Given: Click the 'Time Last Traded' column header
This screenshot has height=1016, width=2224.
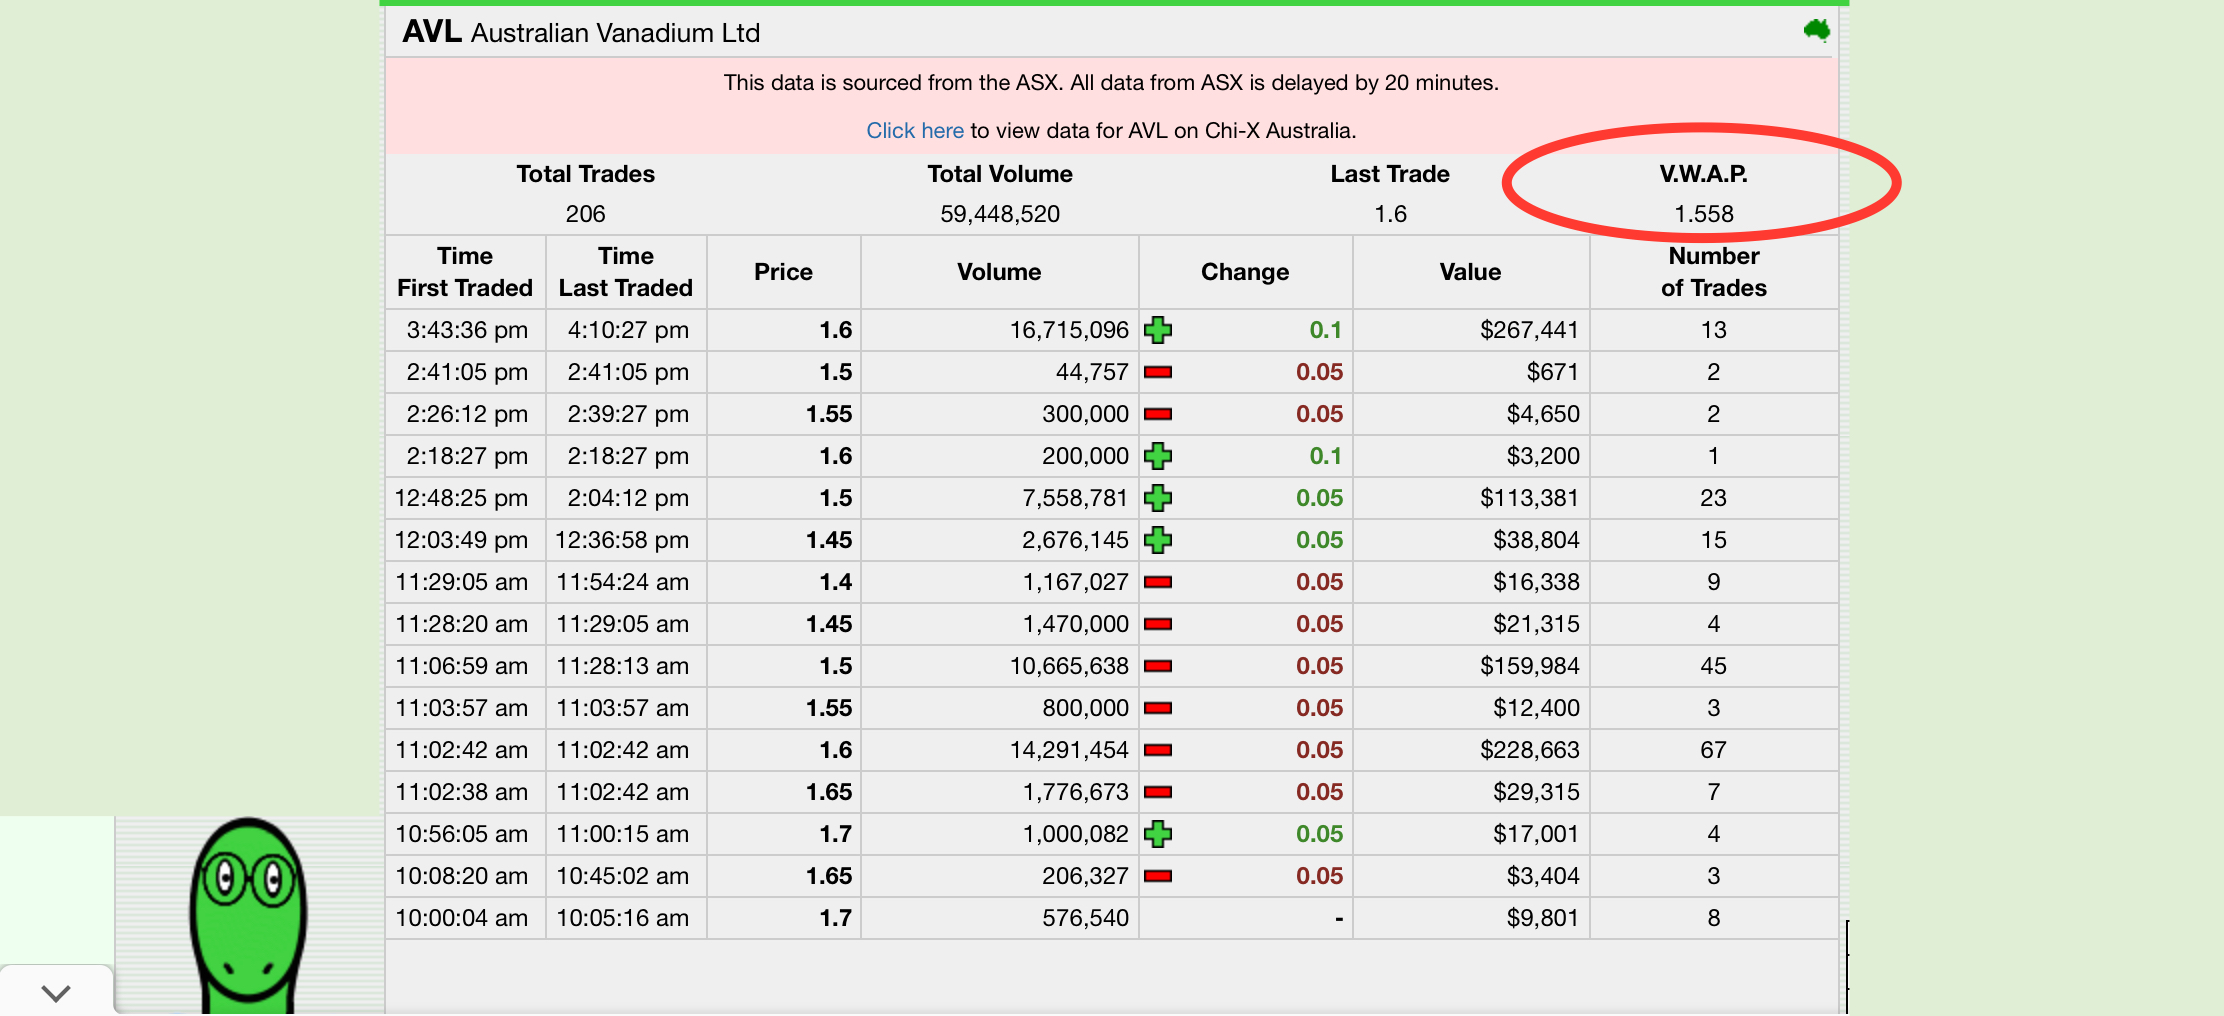Looking at the screenshot, I should pyautogui.click(x=626, y=272).
